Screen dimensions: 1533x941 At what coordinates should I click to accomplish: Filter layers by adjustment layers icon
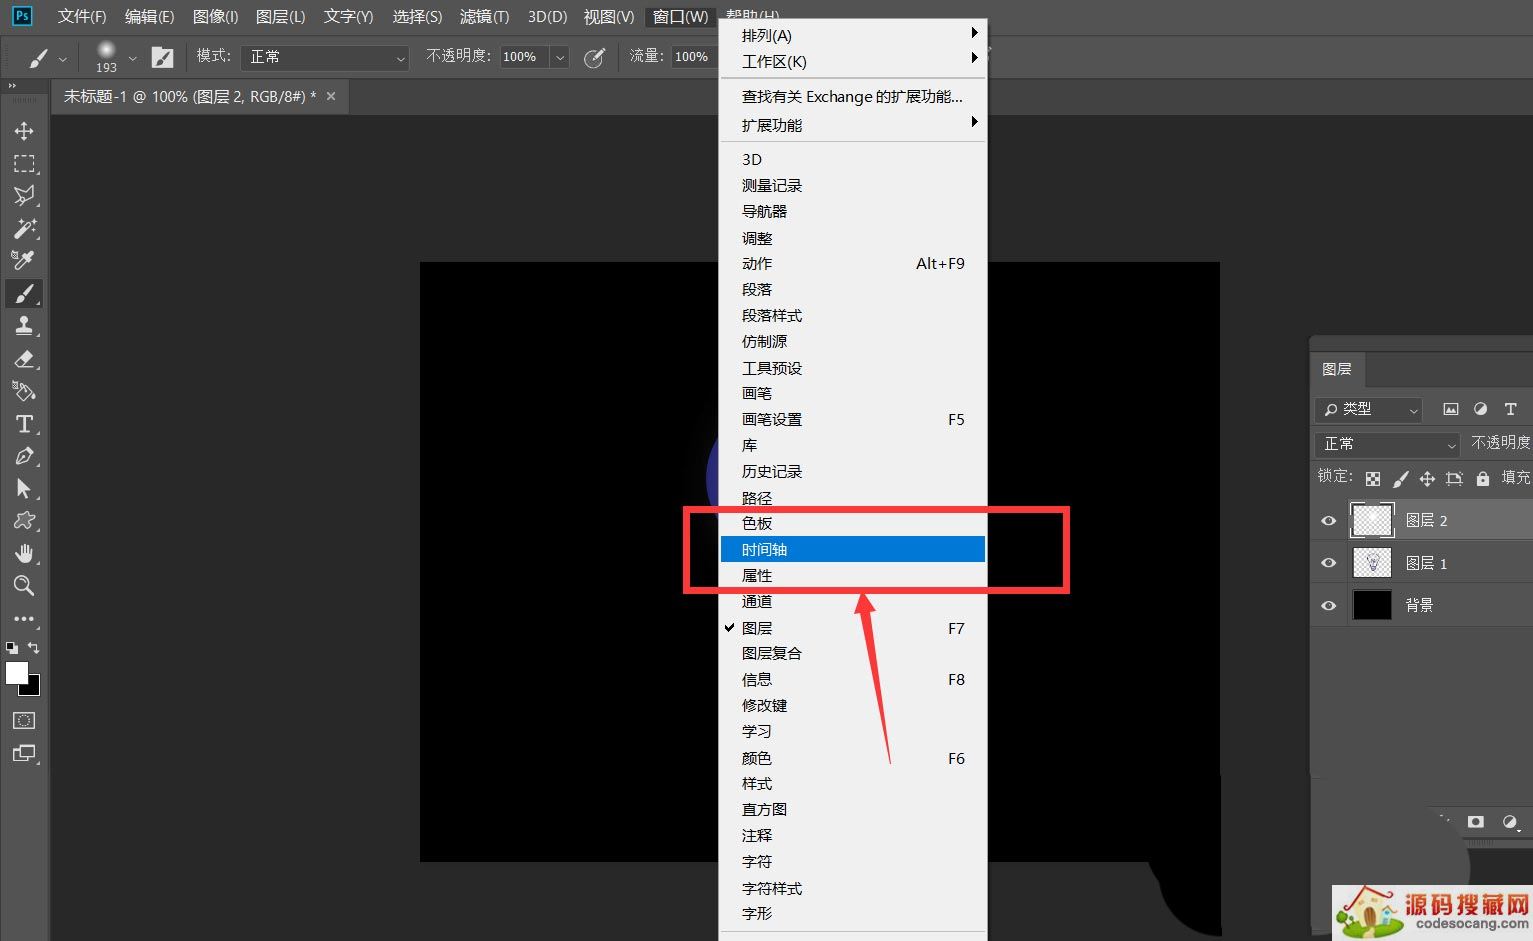(x=1481, y=409)
